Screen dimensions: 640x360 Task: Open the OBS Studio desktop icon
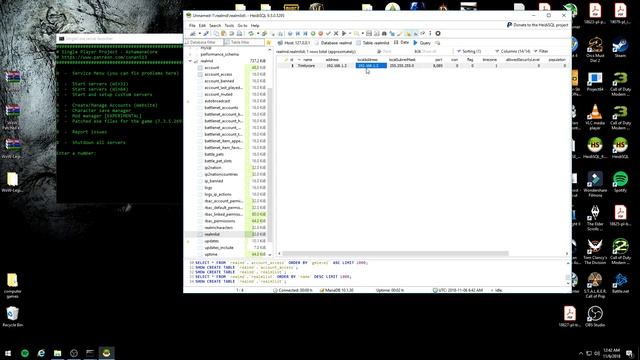tap(595, 316)
